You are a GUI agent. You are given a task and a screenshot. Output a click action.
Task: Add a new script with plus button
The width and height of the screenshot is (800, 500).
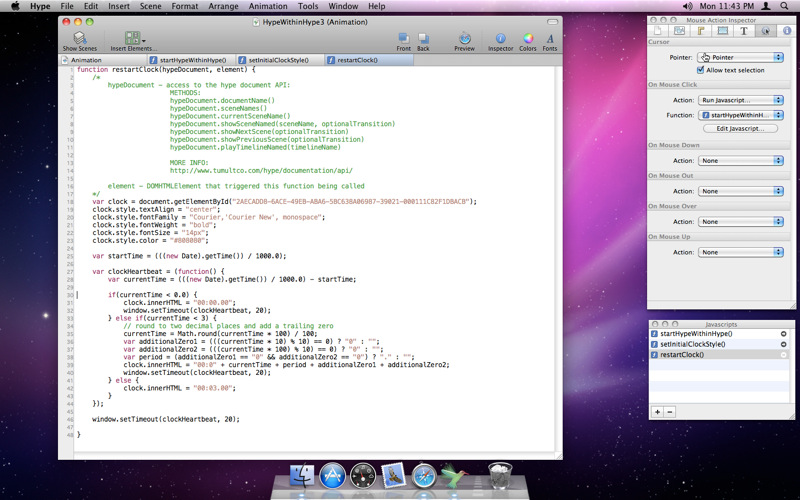coord(657,412)
